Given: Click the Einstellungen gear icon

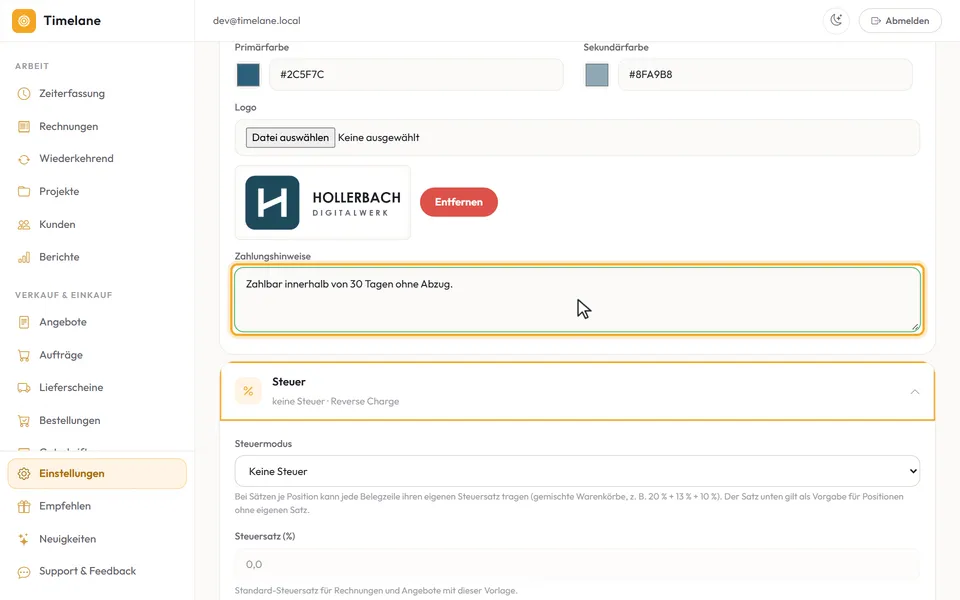Looking at the screenshot, I should pos(24,474).
